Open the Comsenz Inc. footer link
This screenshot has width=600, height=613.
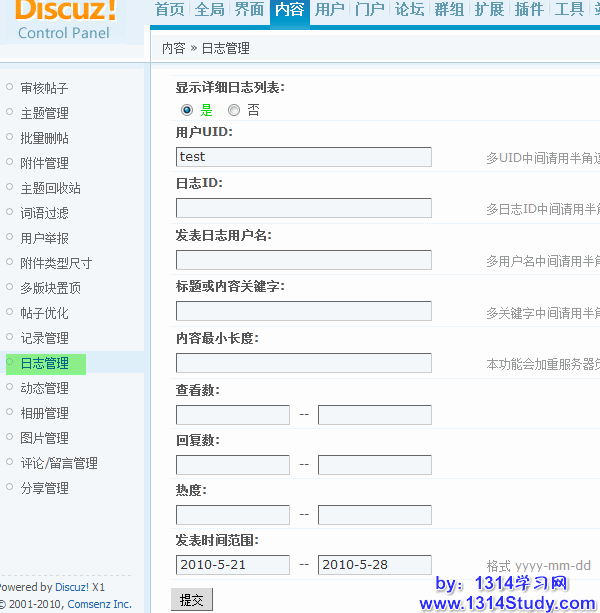click(99, 604)
